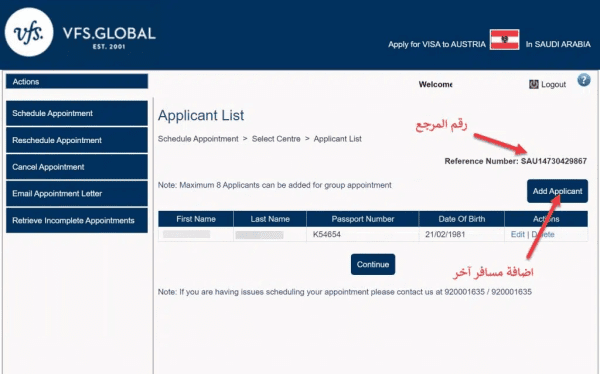Click the Apply for VISA to AUSTRIA text
The image size is (600, 374).
[x=437, y=44]
